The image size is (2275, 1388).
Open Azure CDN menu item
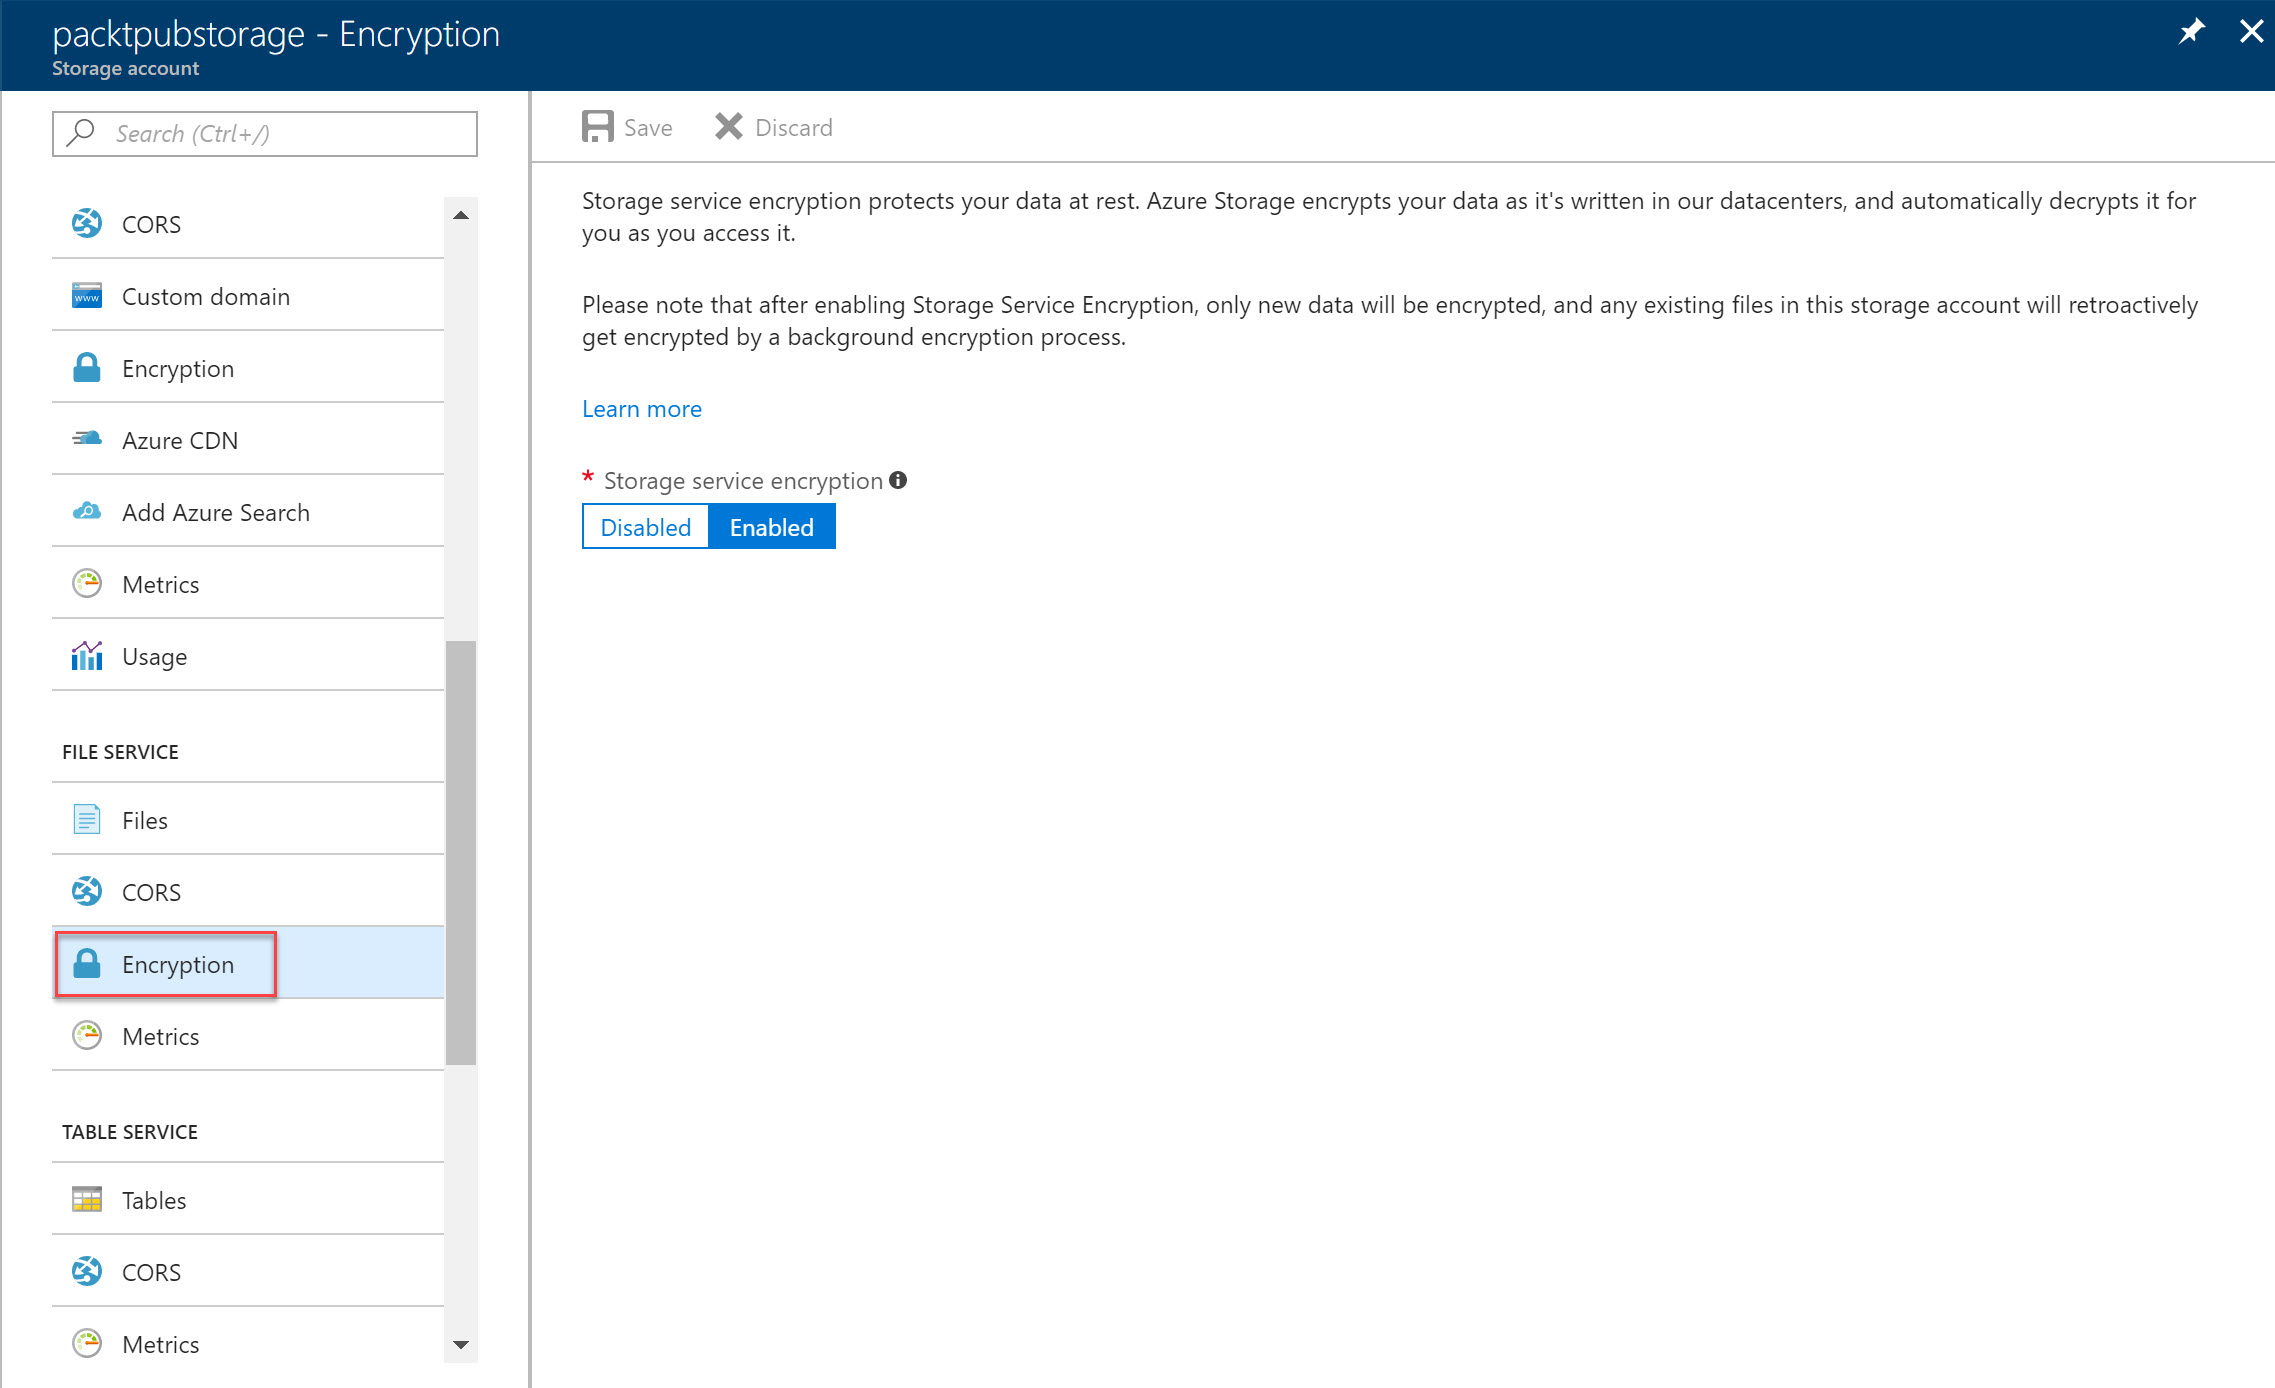point(248,440)
